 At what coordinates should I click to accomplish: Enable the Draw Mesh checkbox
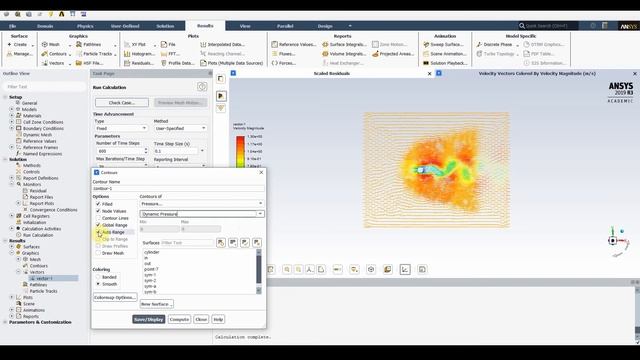pos(98,253)
